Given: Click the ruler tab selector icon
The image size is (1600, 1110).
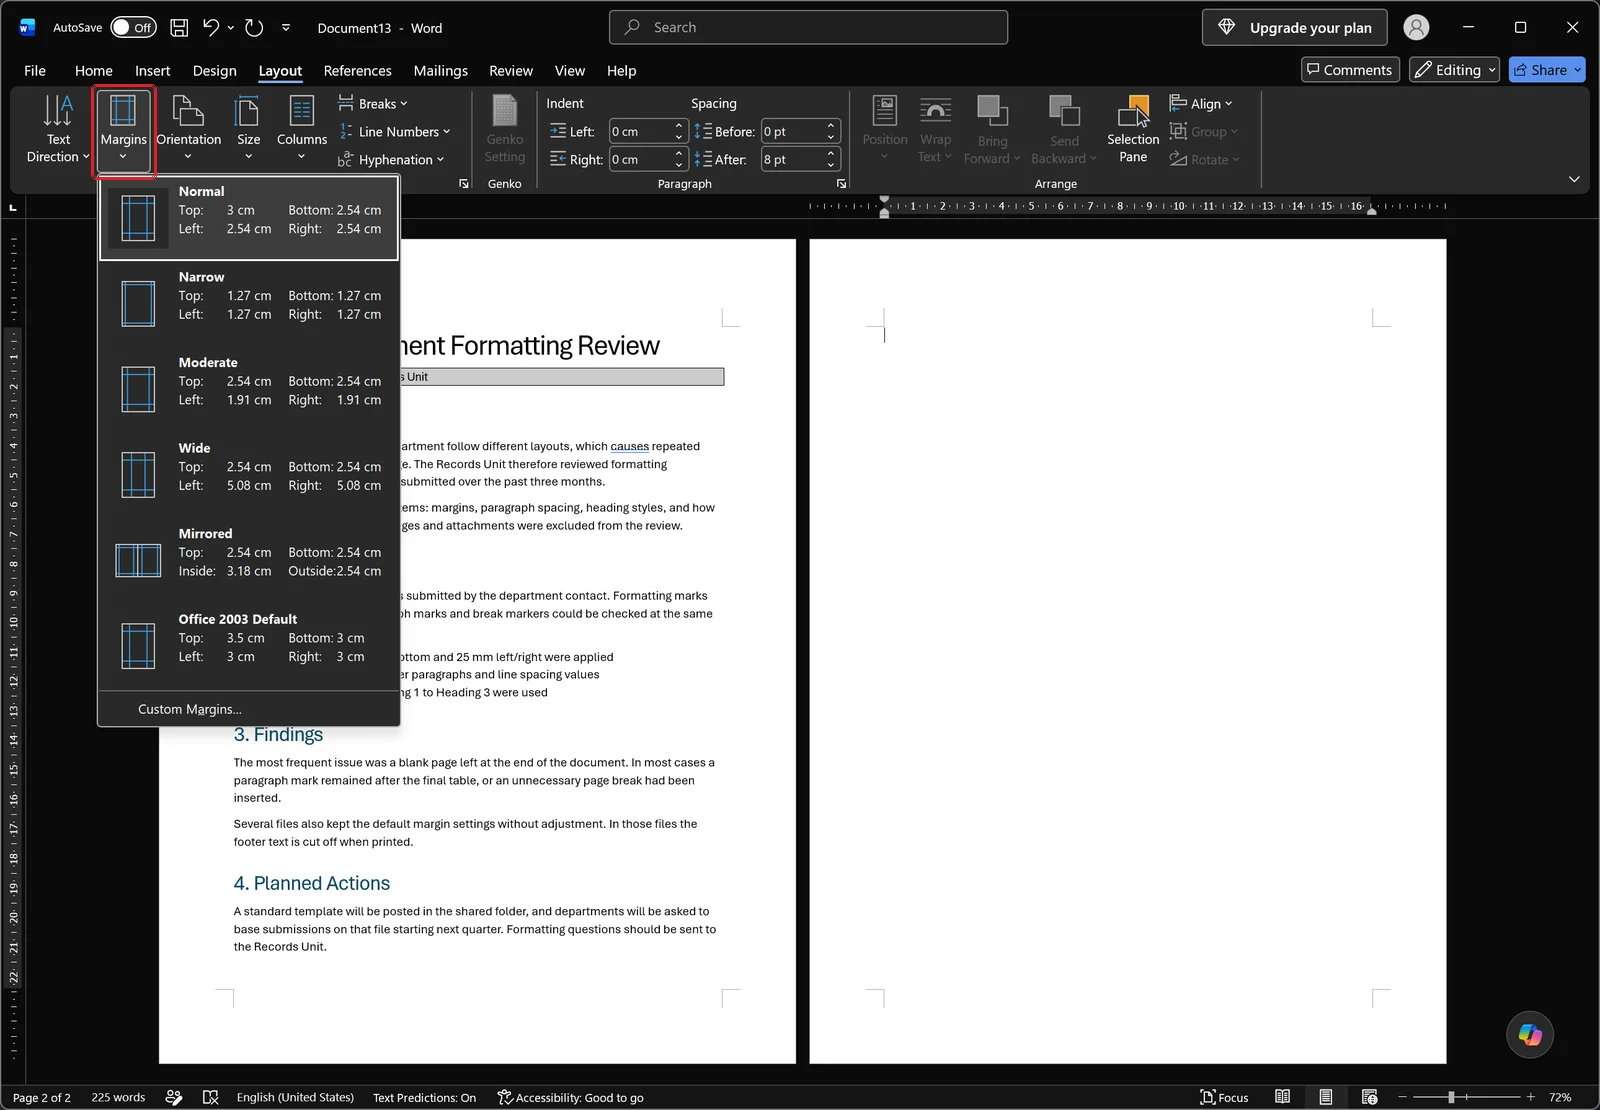Looking at the screenshot, I should [x=13, y=207].
